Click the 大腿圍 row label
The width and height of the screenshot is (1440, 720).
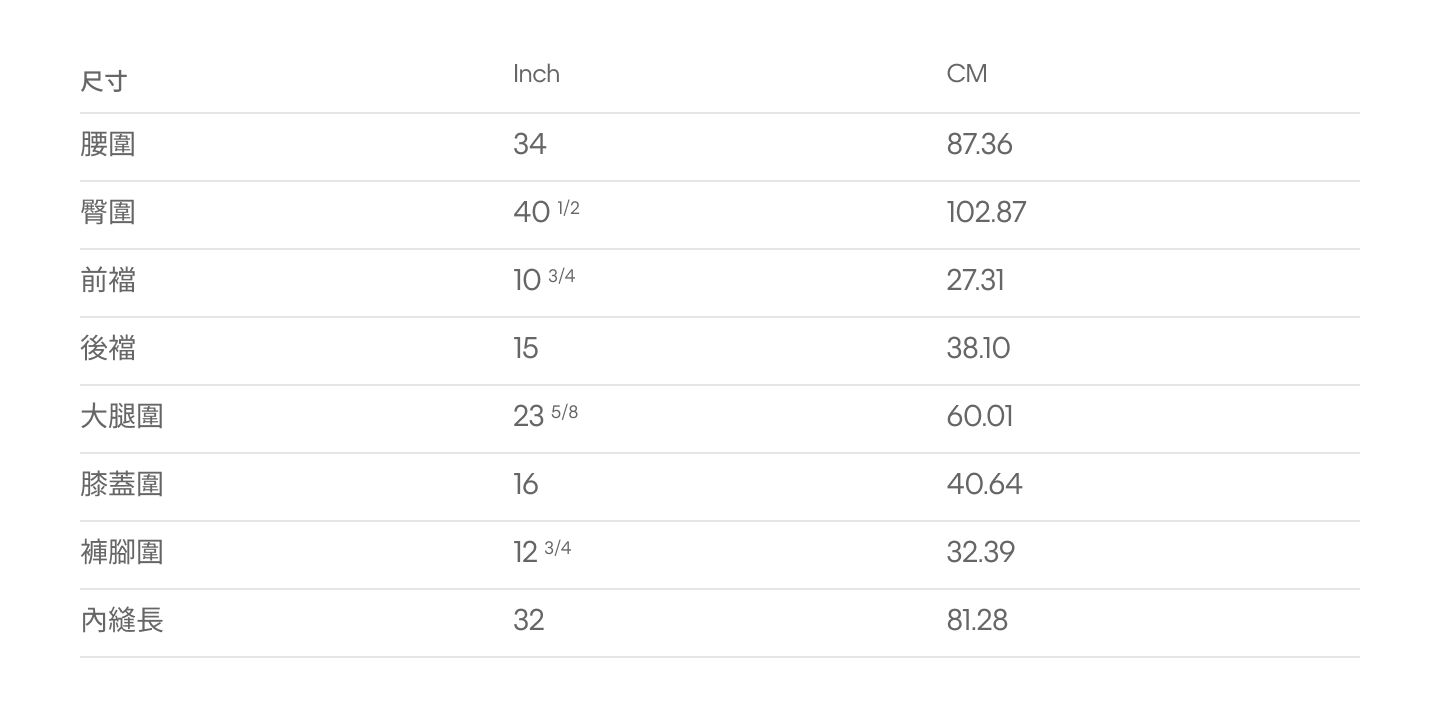click(122, 417)
